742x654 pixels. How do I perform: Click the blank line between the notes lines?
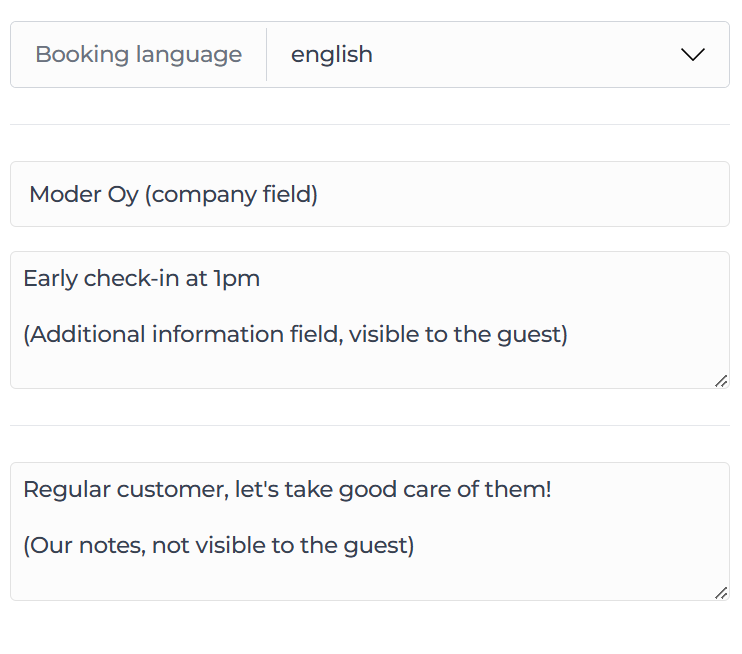pos(300,518)
